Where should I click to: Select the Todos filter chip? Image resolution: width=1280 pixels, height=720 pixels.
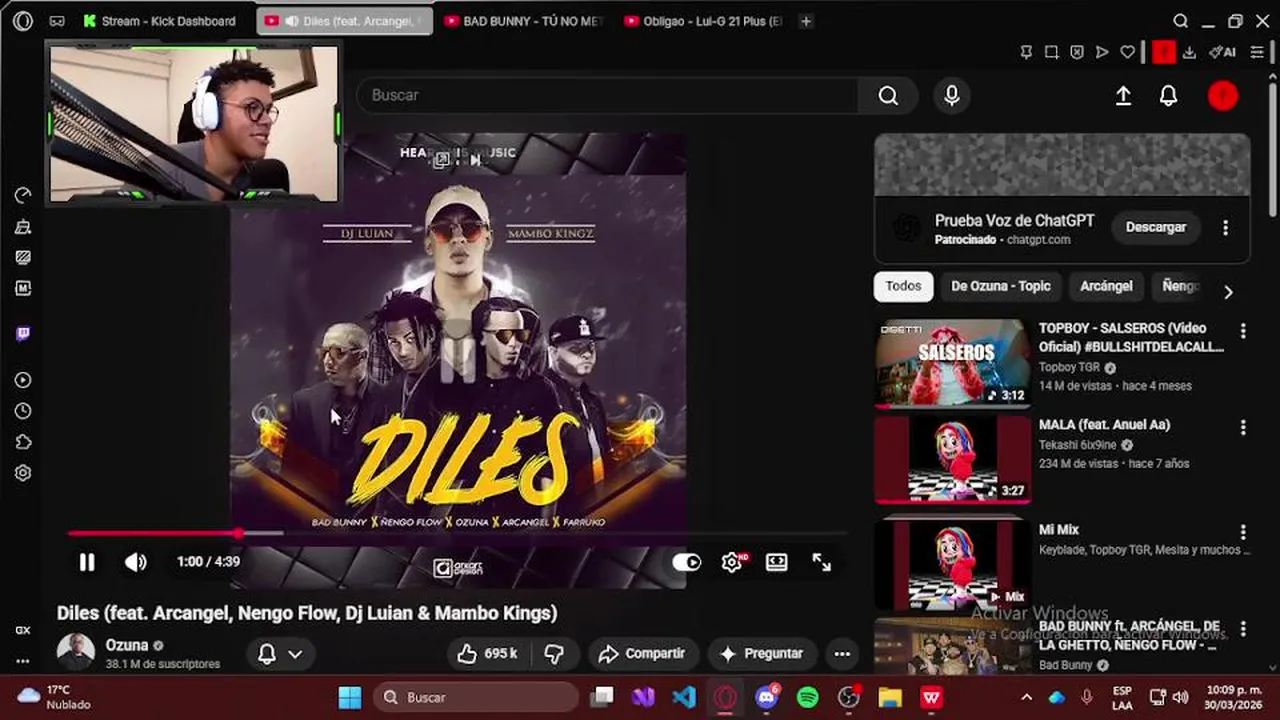pos(903,286)
